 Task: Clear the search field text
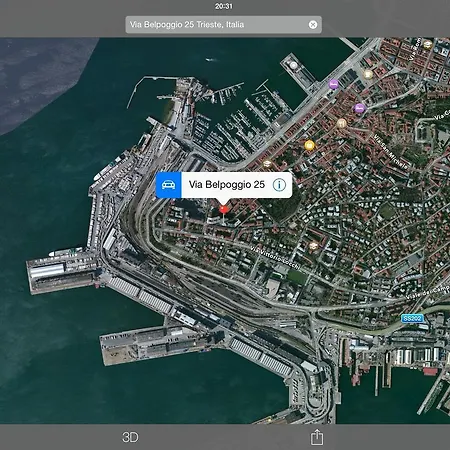coord(313,25)
